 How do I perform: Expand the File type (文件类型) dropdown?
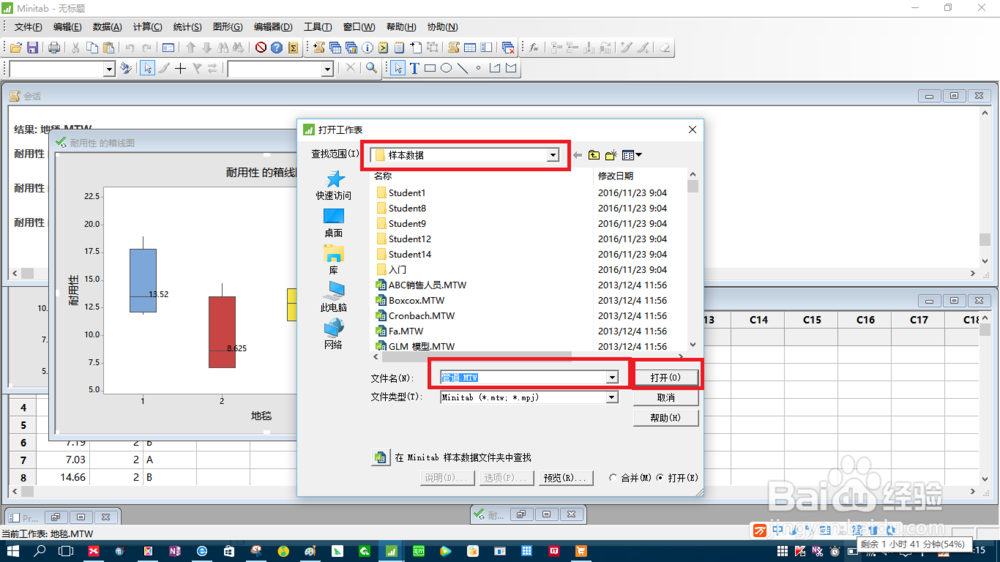(612, 397)
